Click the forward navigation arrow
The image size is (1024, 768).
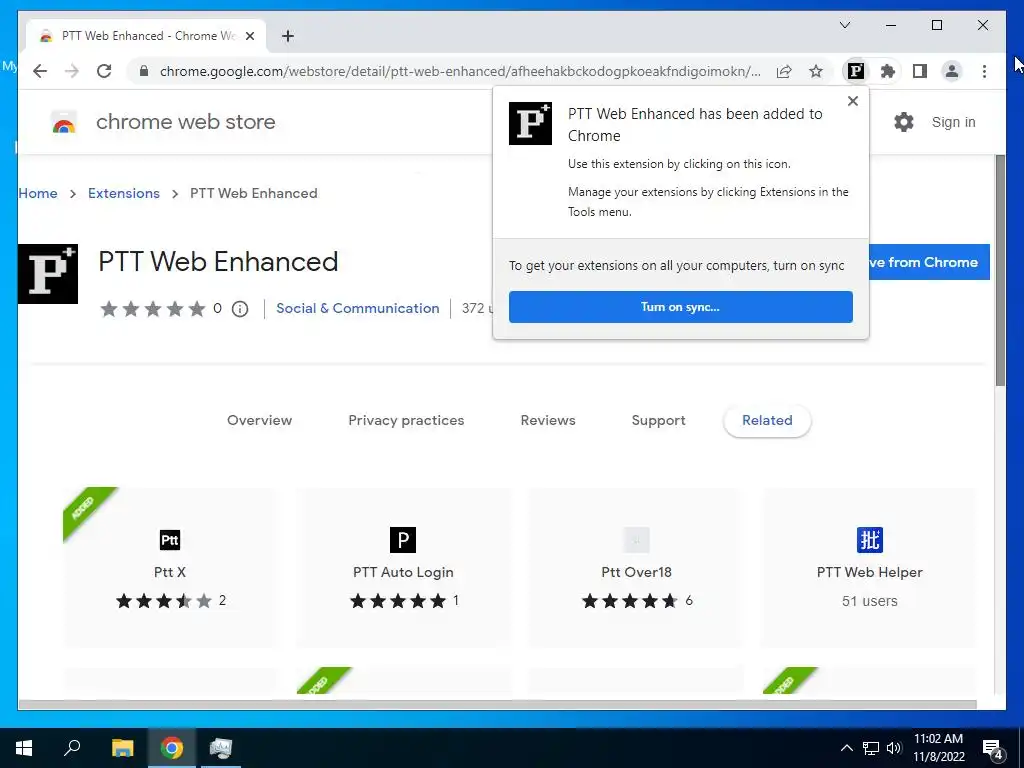pos(72,71)
